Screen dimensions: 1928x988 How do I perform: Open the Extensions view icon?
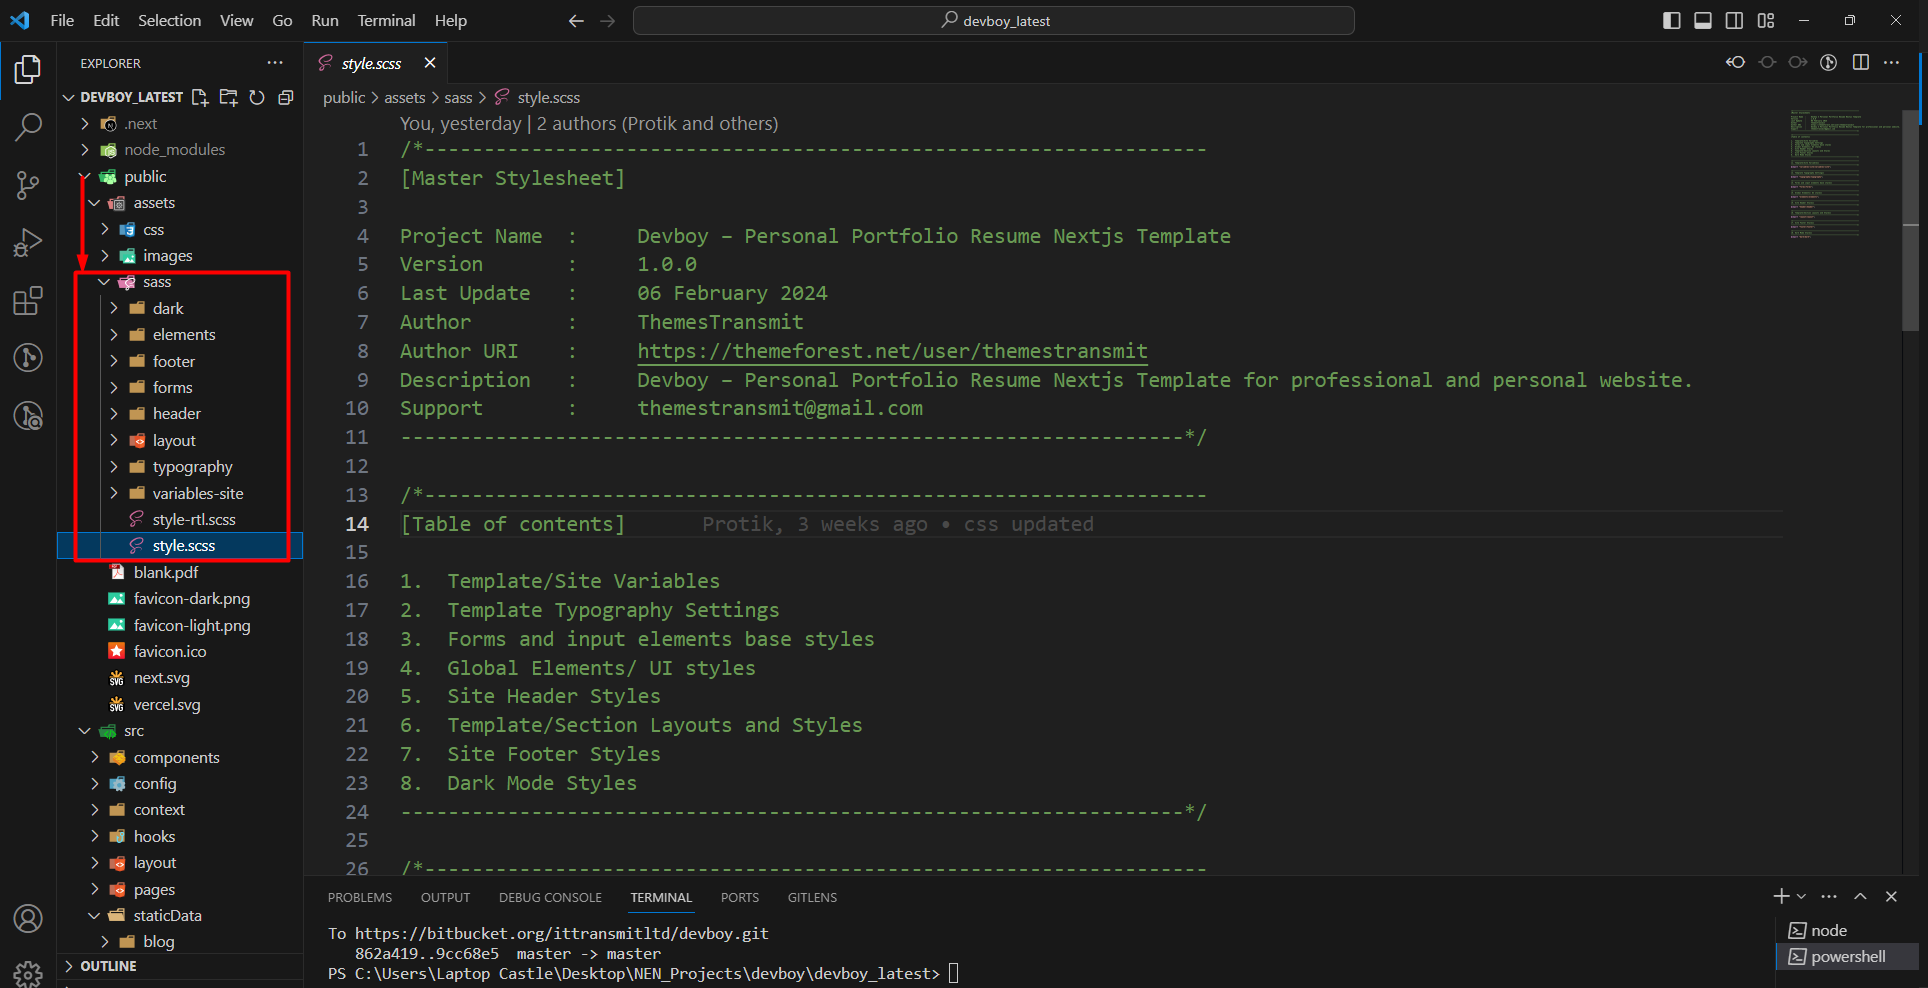[x=28, y=301]
